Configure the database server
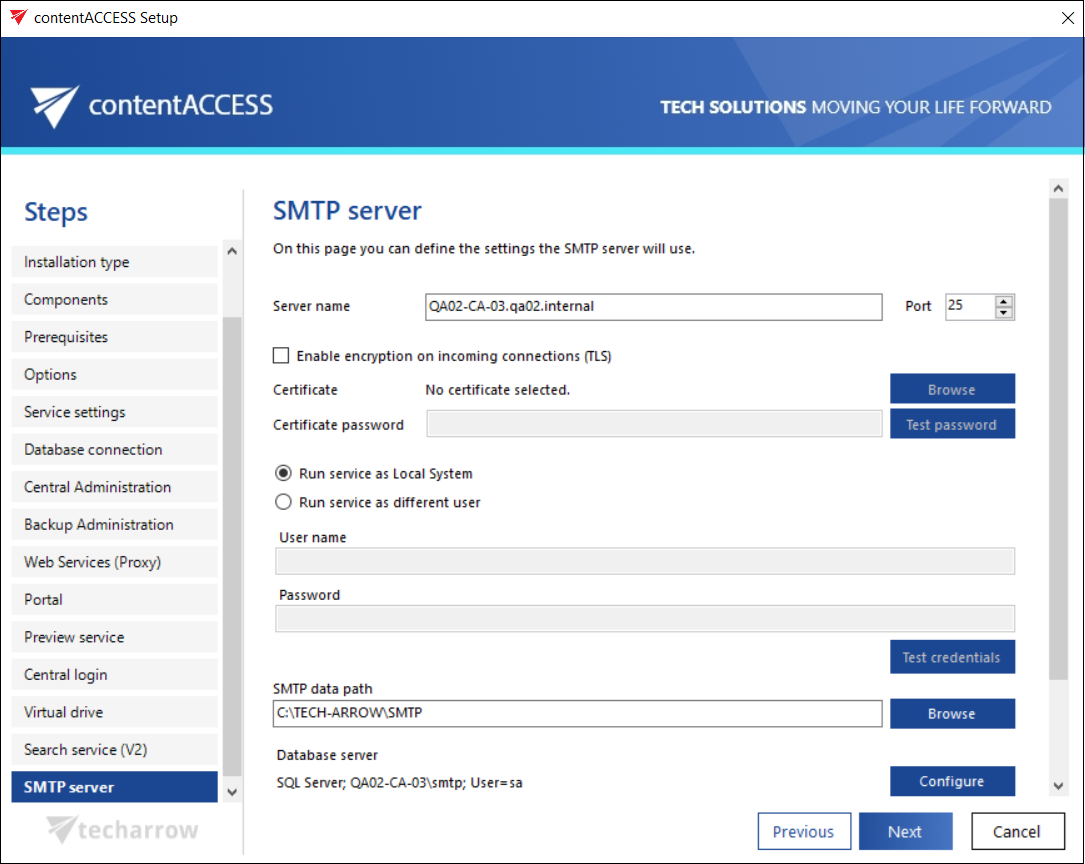Viewport: 1085px width, 864px height. pyautogui.click(x=952, y=782)
